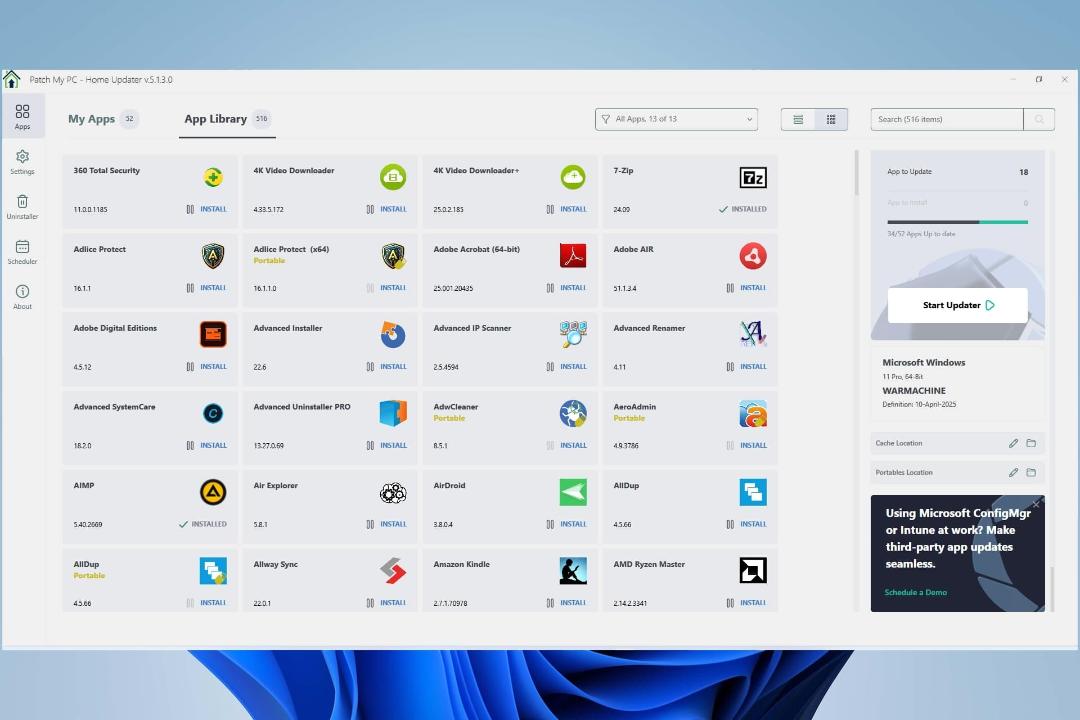Click the Advanced SystemCare icon
This screenshot has width=1080, height=720.
[x=213, y=413]
